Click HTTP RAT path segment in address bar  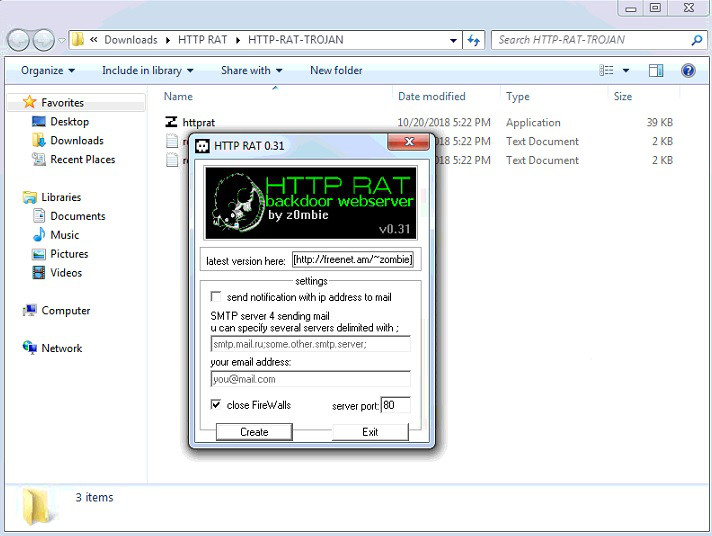click(x=203, y=40)
